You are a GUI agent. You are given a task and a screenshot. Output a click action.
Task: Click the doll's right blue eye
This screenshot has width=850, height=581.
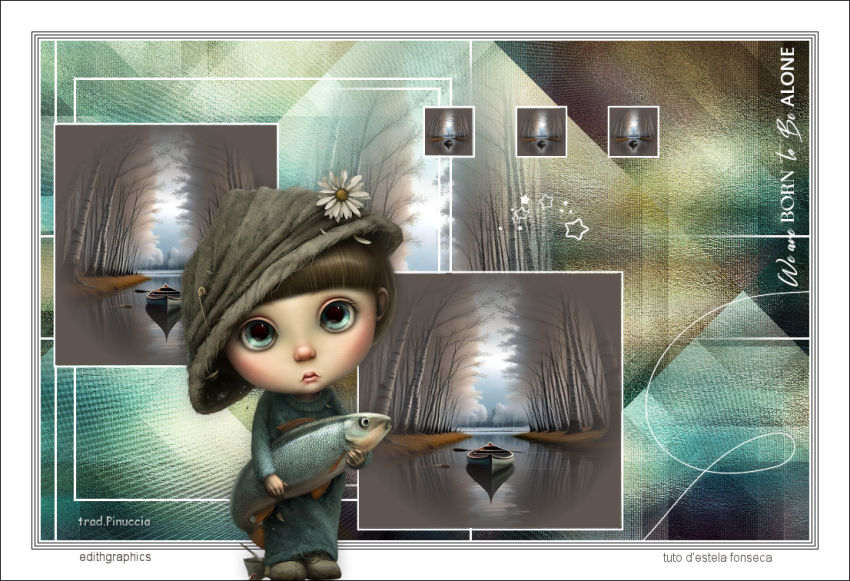coord(336,315)
